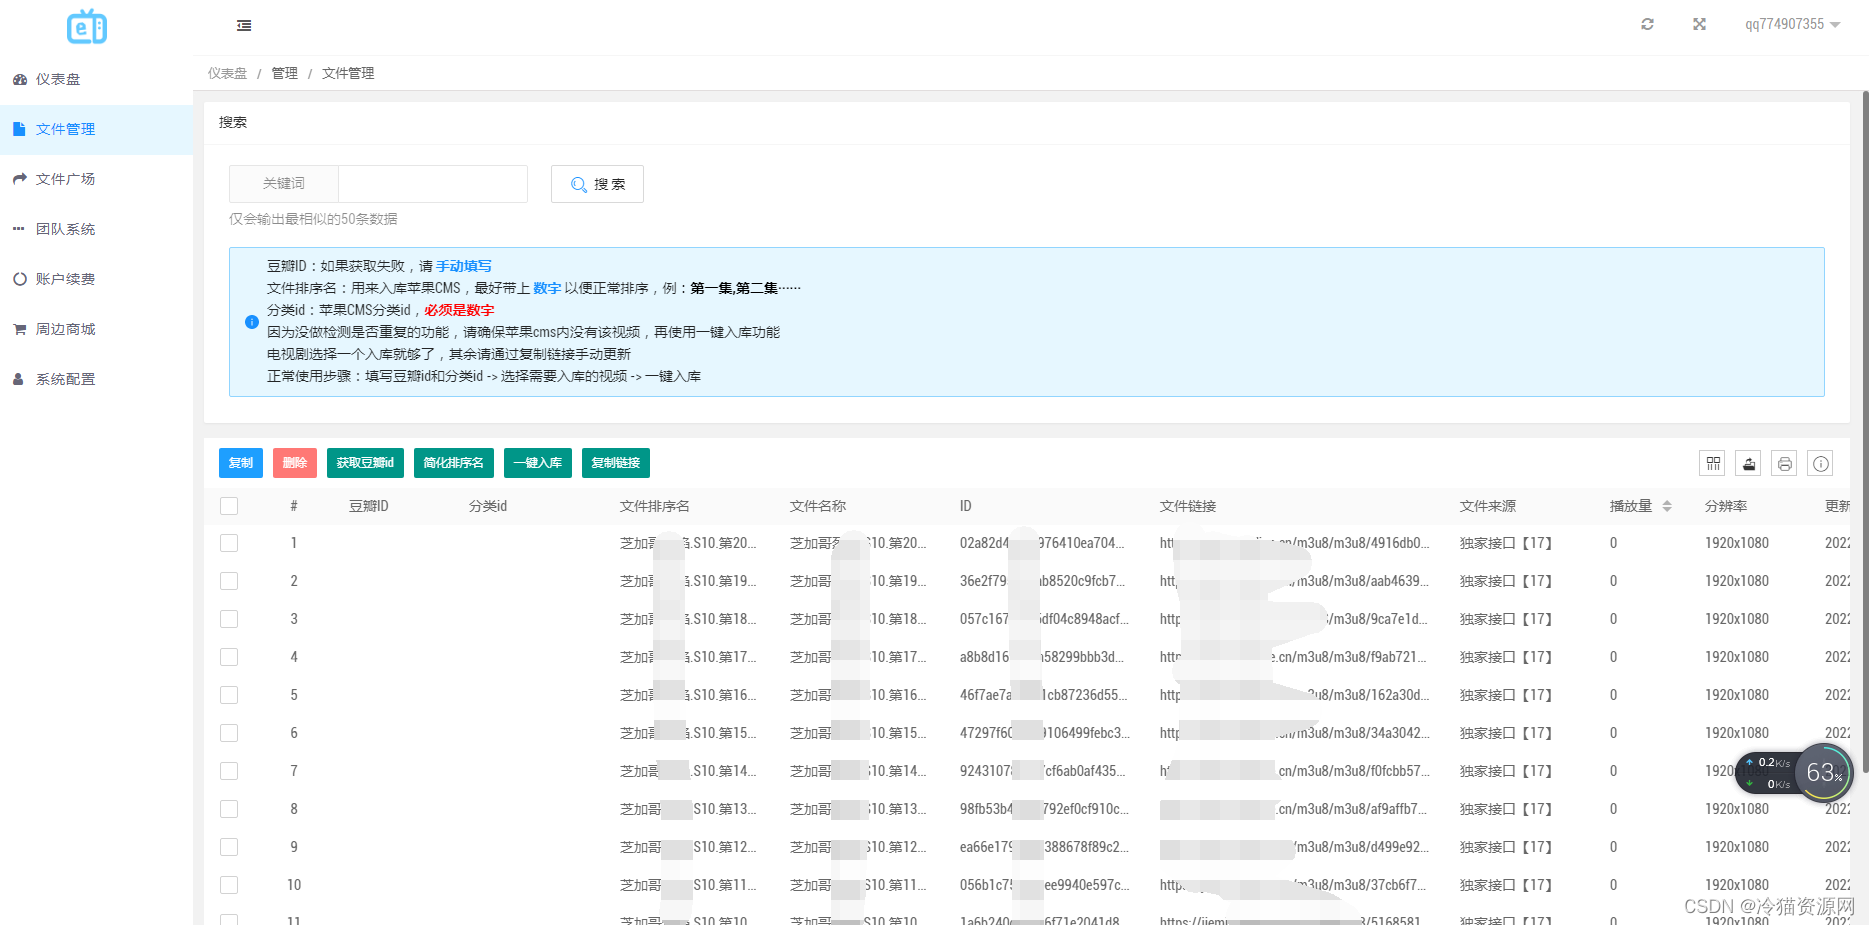
Task: Click the 系统配置 user icon
Action: pyautogui.click(x=18, y=379)
